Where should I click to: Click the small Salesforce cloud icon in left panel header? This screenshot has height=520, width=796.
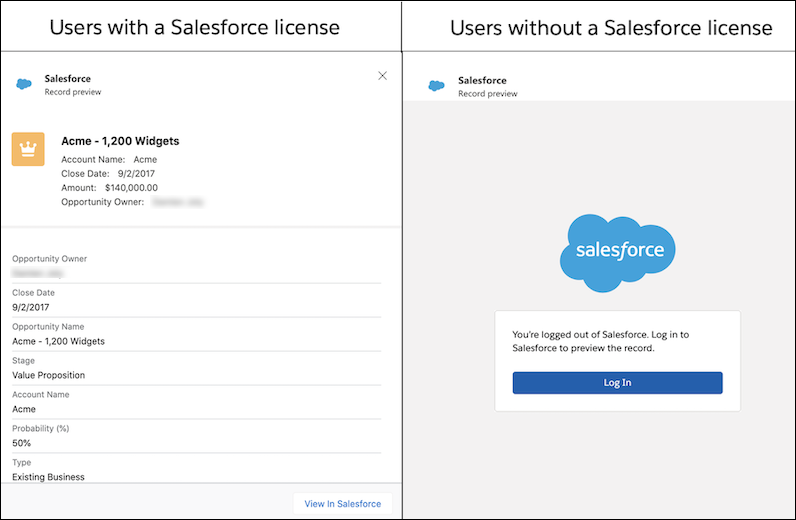24,85
